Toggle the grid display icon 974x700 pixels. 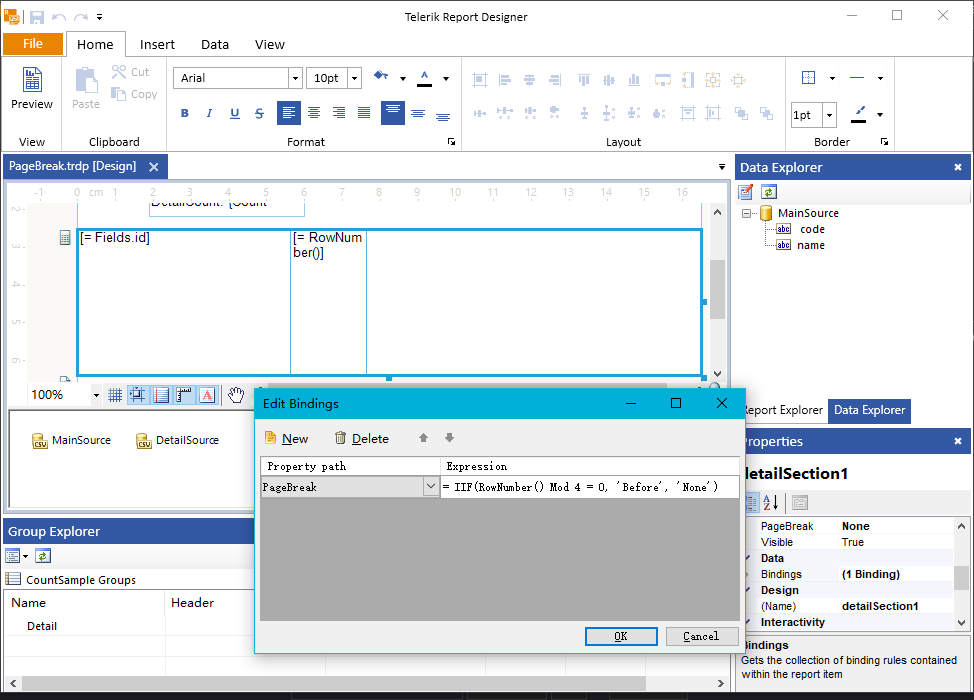pyautogui.click(x=115, y=395)
